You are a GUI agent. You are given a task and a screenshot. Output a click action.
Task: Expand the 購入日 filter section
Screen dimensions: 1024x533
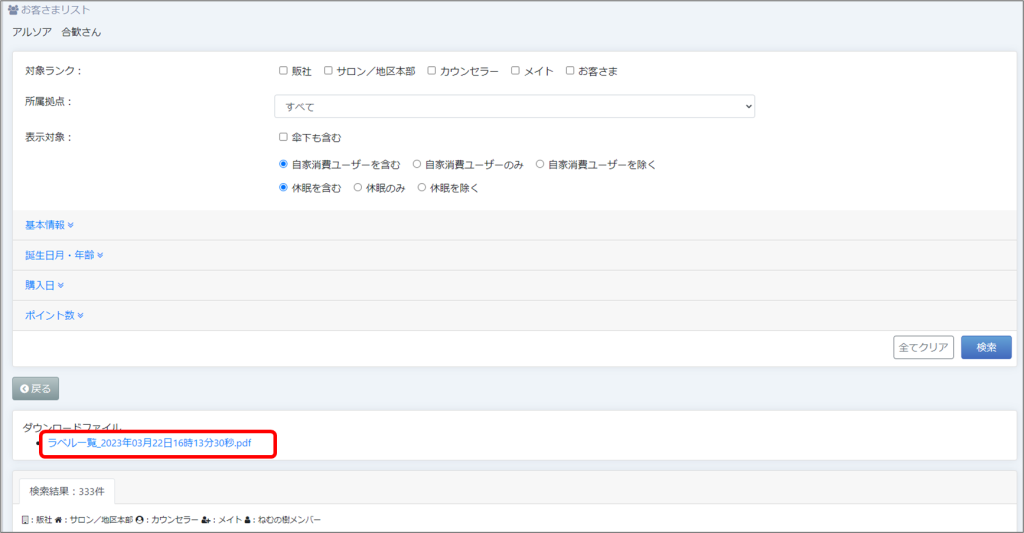point(44,285)
